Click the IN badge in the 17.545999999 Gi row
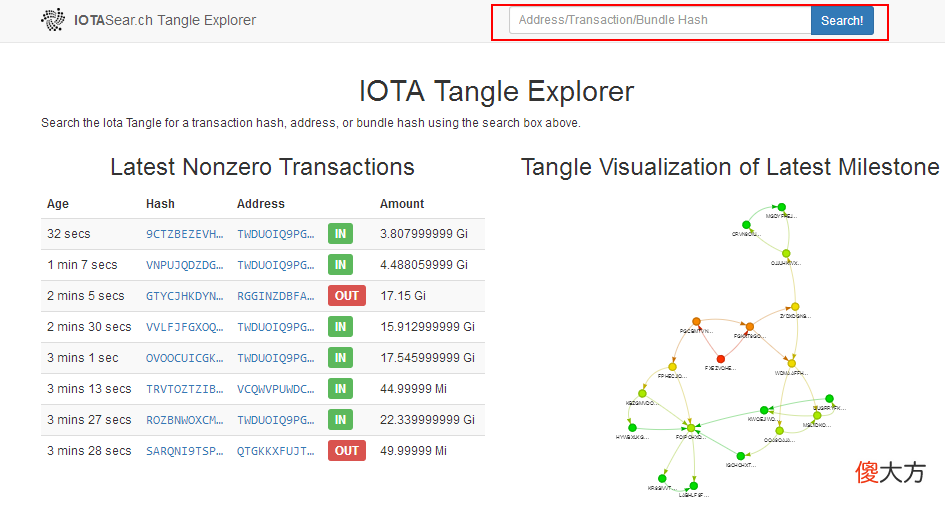 [x=341, y=358]
